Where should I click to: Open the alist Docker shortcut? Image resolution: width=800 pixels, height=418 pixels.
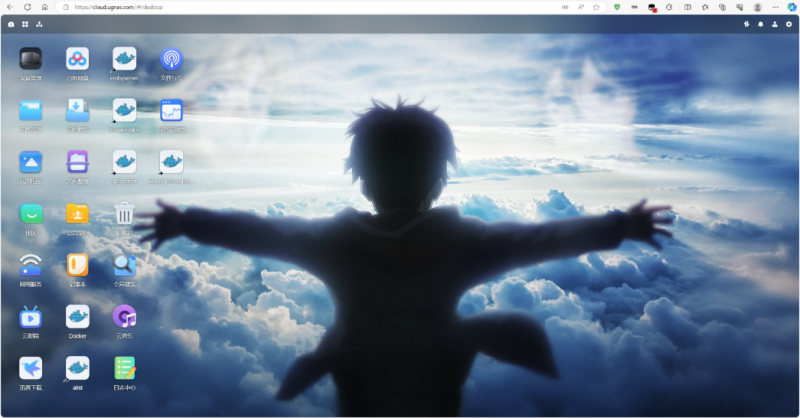click(x=78, y=368)
